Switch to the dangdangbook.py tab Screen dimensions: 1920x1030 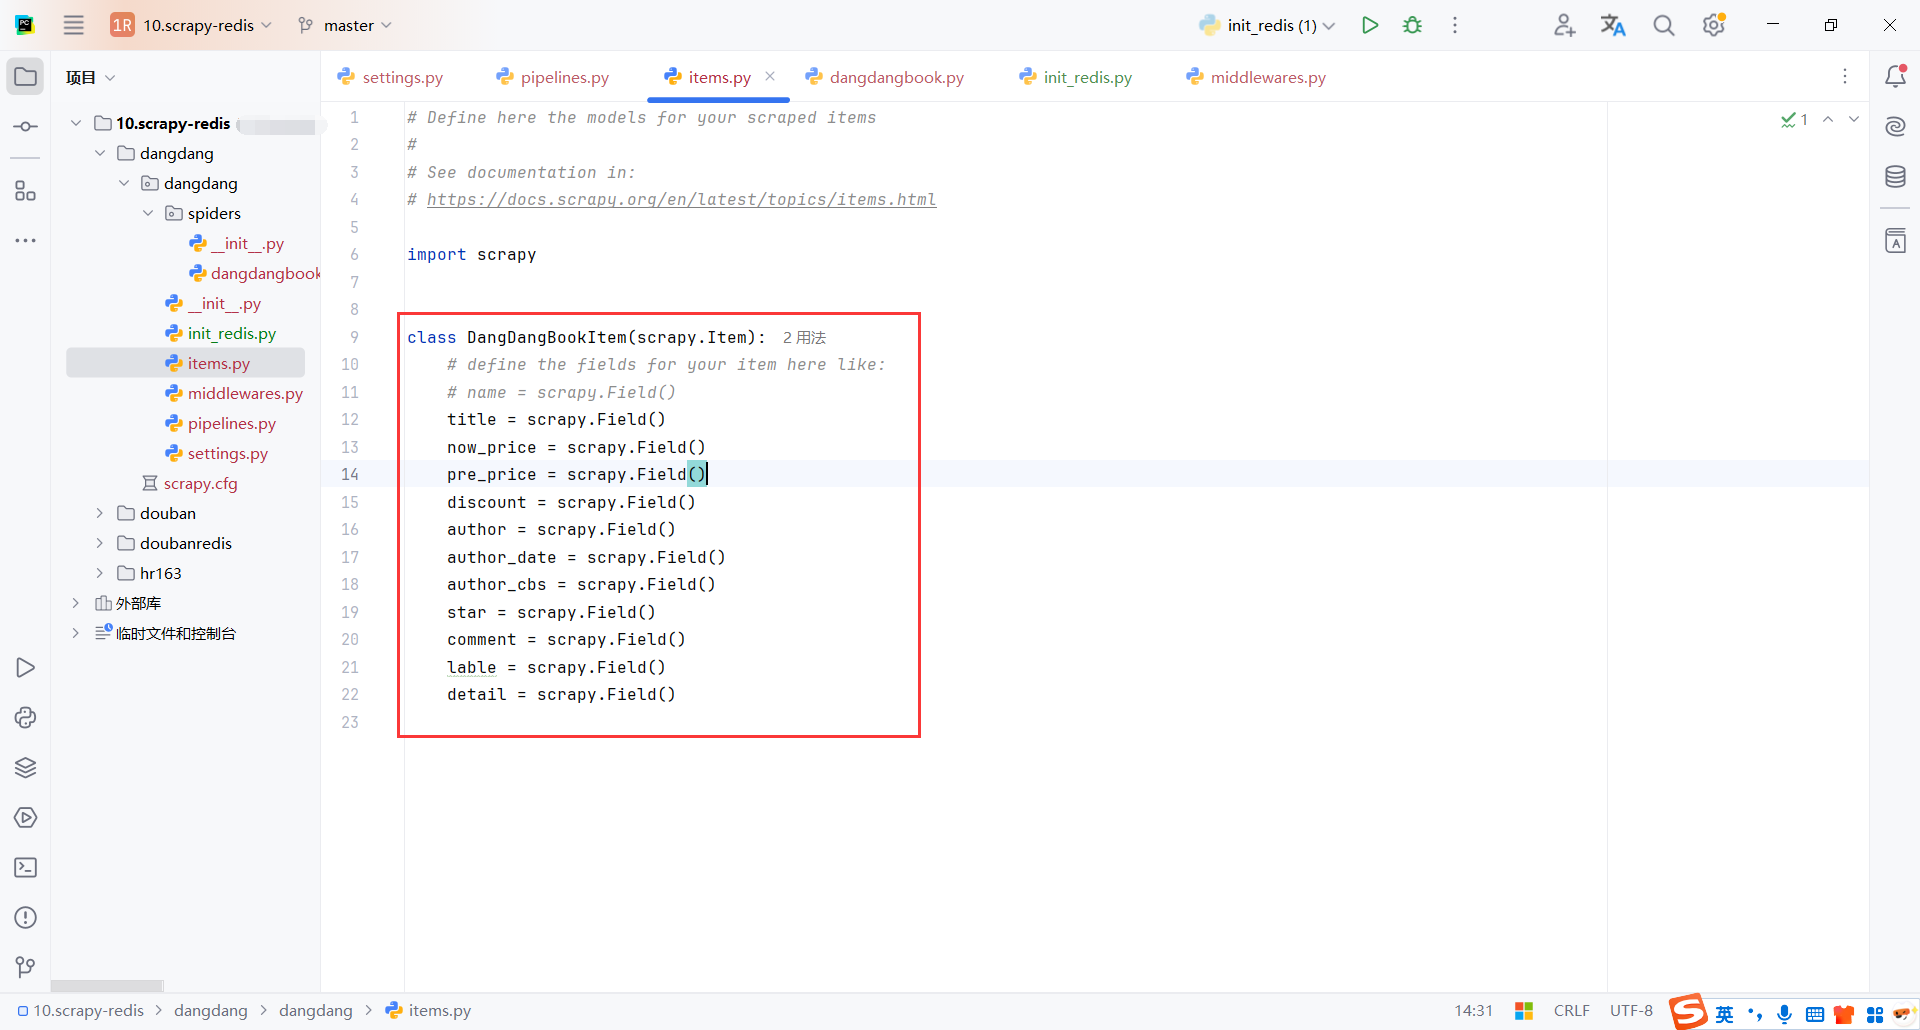click(x=885, y=77)
